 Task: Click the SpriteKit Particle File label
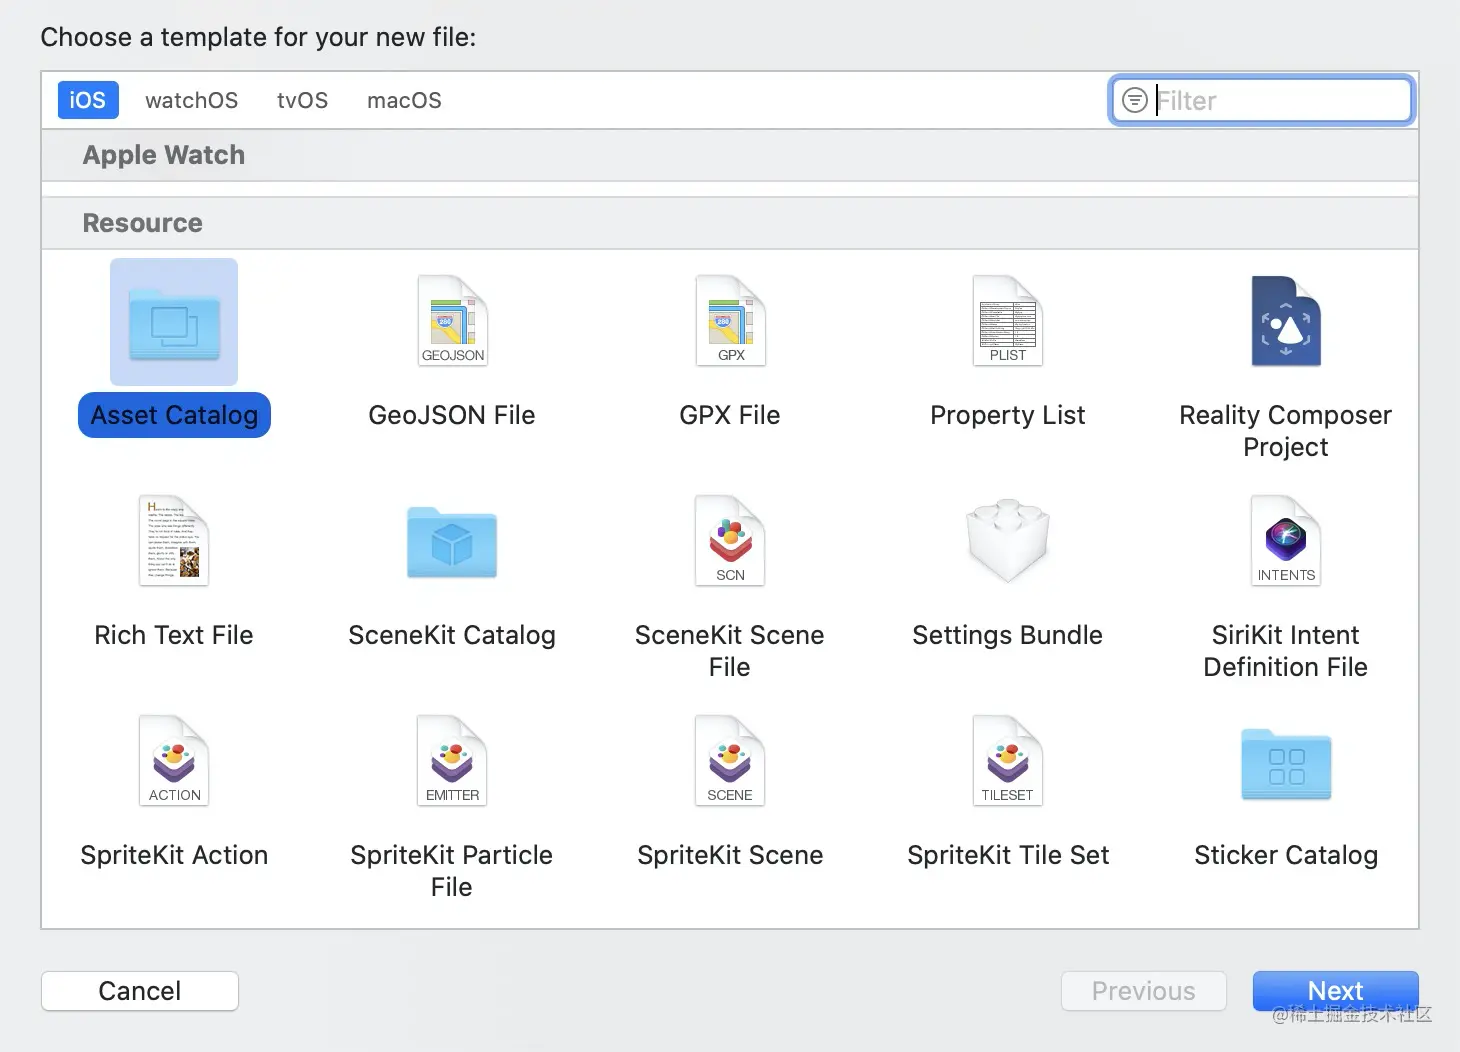click(x=452, y=871)
